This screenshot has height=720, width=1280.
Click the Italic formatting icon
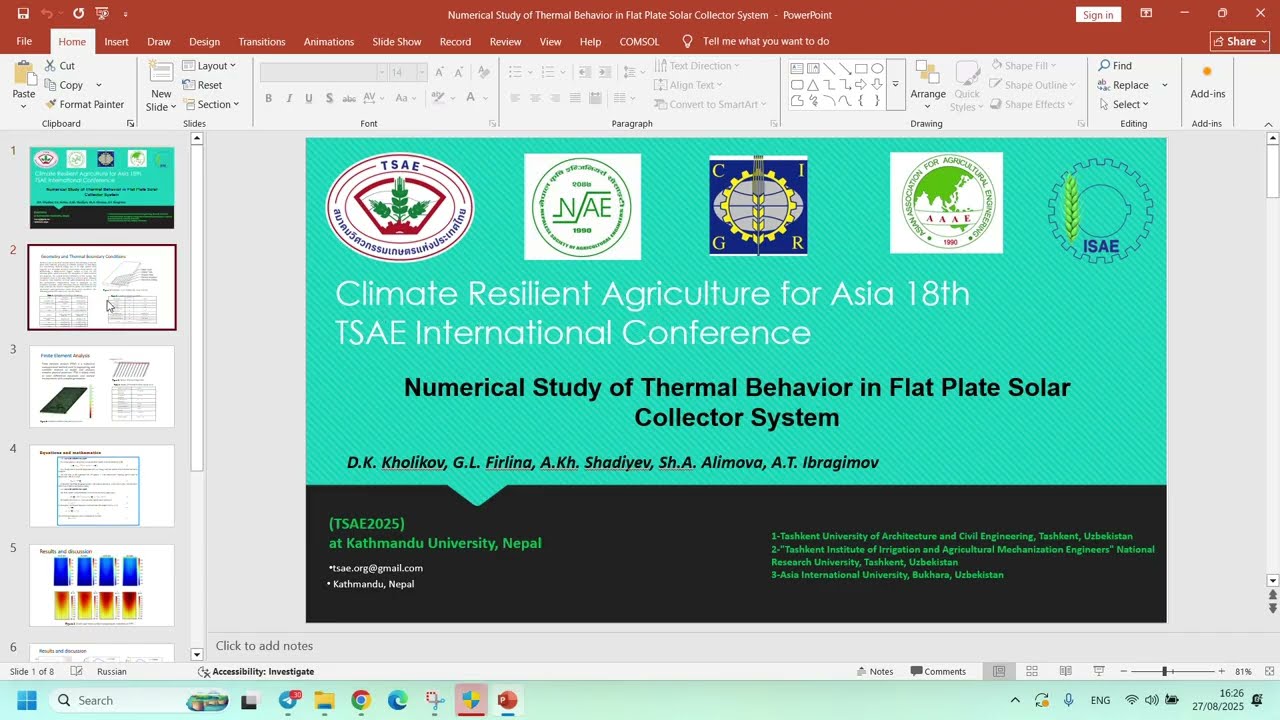(289, 98)
